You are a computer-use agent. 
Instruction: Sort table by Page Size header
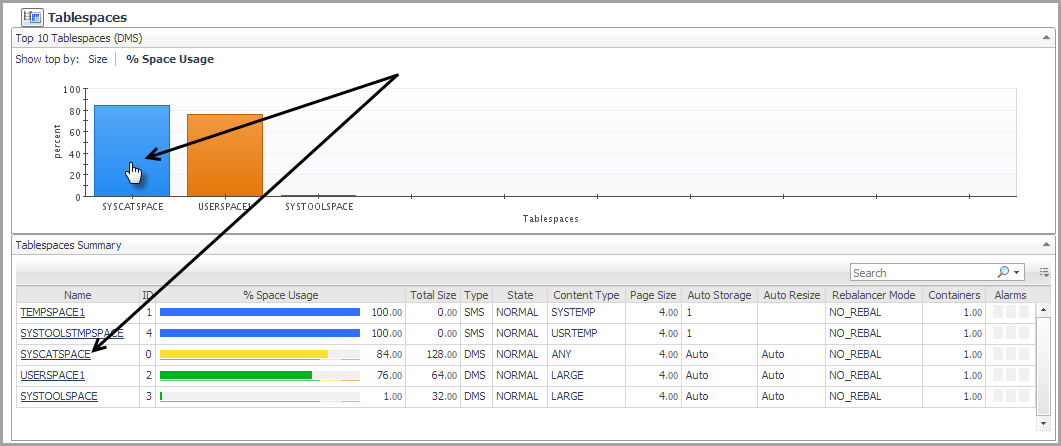coord(653,295)
